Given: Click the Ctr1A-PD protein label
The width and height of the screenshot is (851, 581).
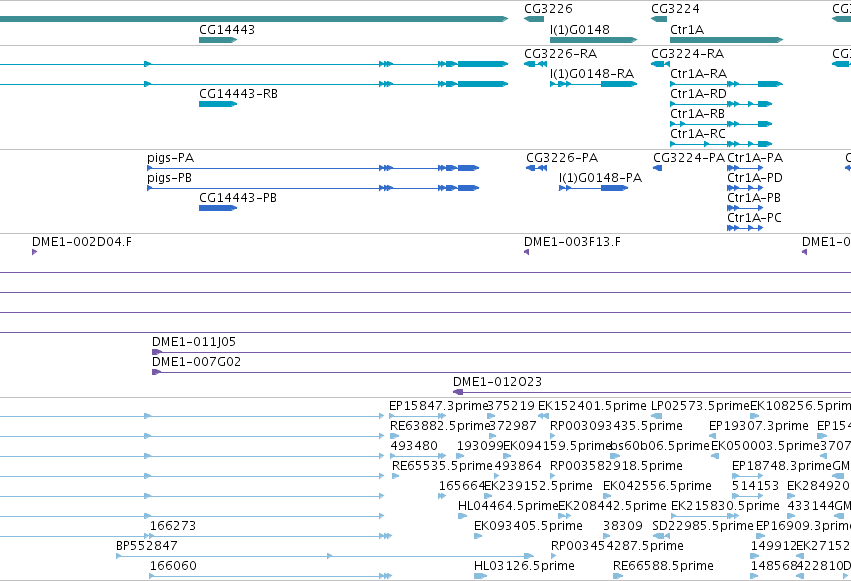Looking at the screenshot, I should coord(755,178).
